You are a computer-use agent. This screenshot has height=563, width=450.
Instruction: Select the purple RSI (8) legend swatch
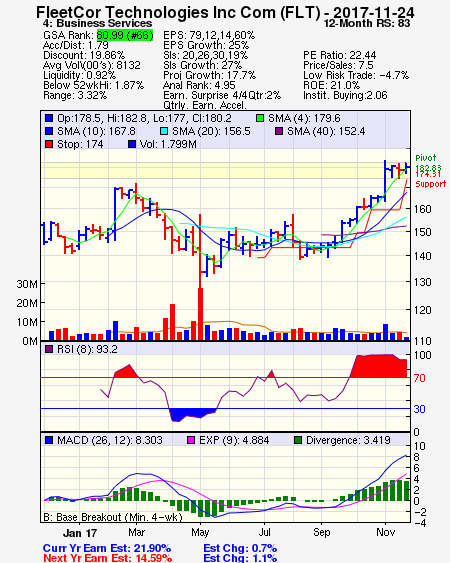[49, 349]
